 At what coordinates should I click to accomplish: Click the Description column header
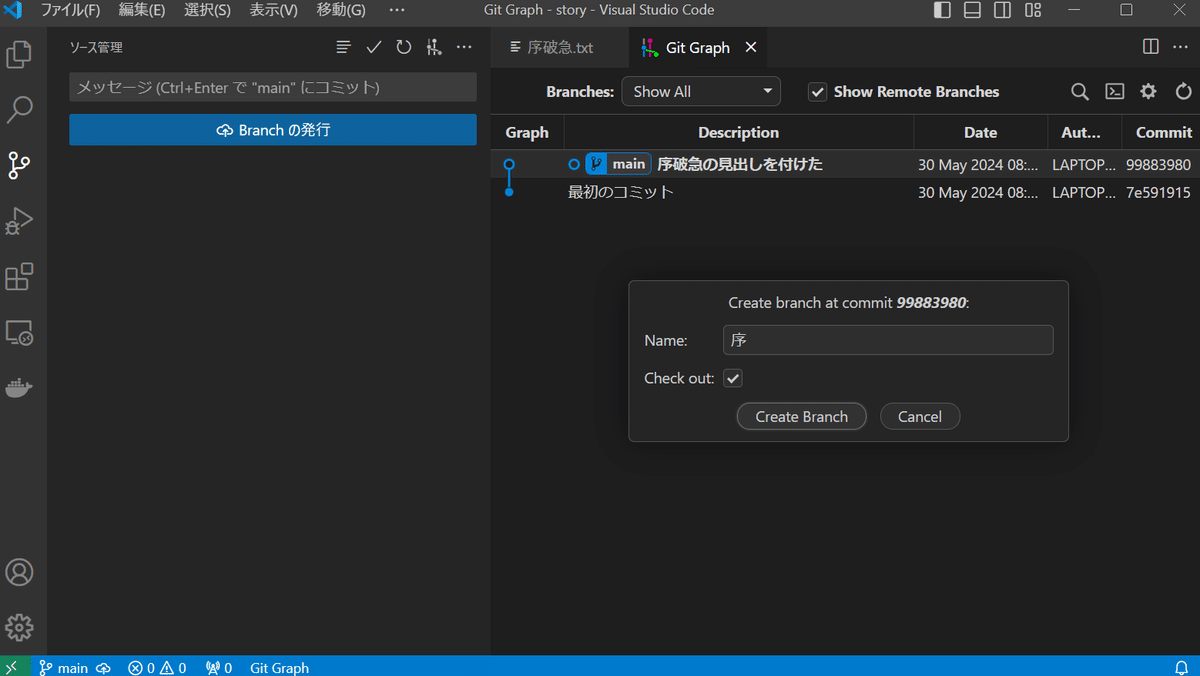coord(738,132)
